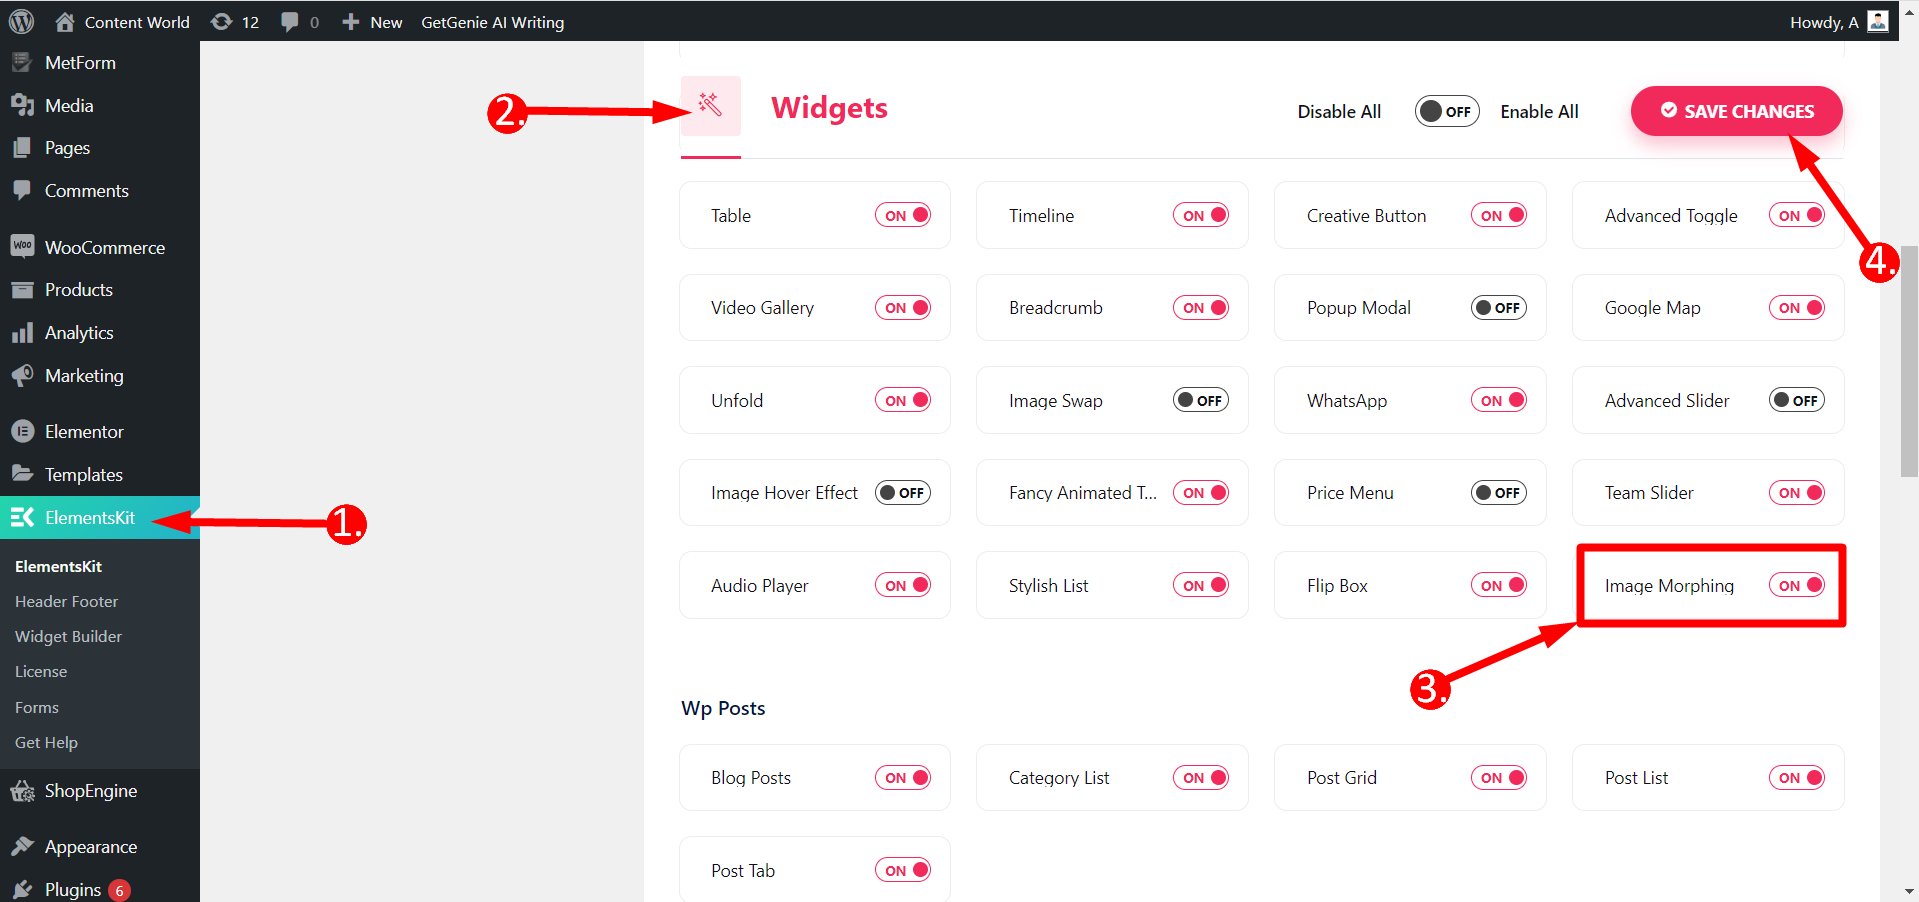Open GetGenie AI Writing link
Image resolution: width=1919 pixels, height=902 pixels.
coord(492,21)
